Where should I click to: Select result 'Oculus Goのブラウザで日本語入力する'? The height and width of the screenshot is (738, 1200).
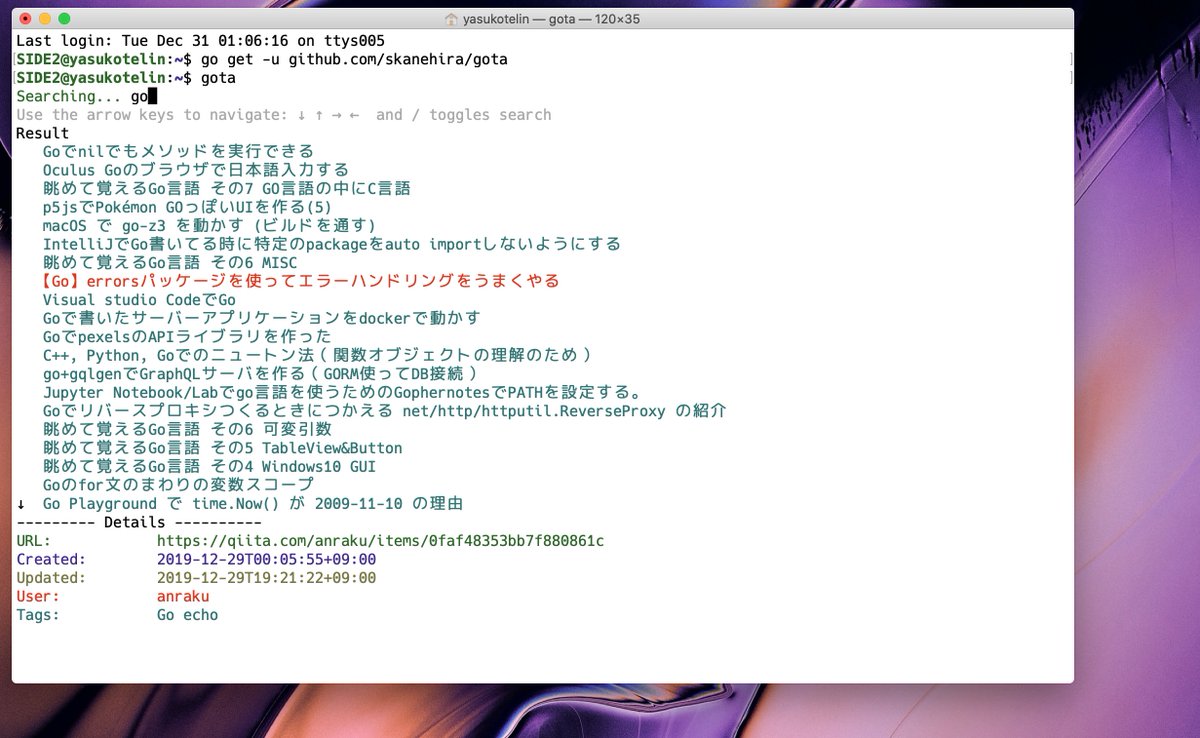196,170
